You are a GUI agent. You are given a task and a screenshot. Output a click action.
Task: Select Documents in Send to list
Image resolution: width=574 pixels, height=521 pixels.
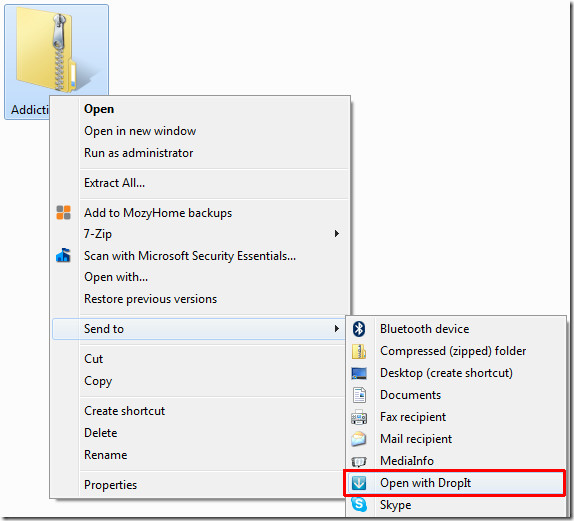(x=410, y=395)
